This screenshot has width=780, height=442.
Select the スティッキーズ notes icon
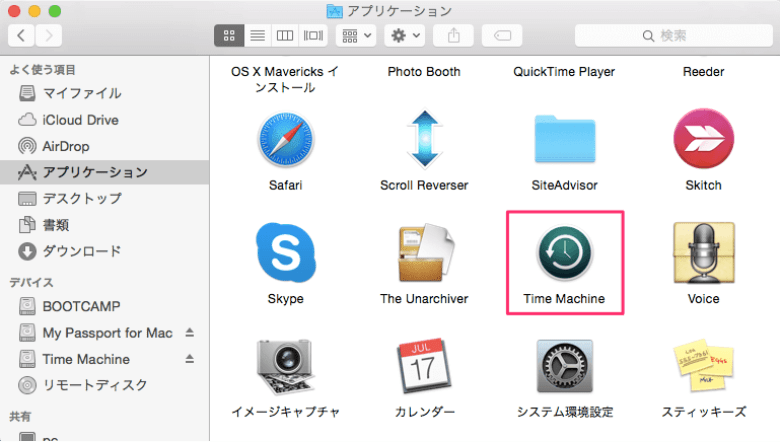[x=703, y=367]
